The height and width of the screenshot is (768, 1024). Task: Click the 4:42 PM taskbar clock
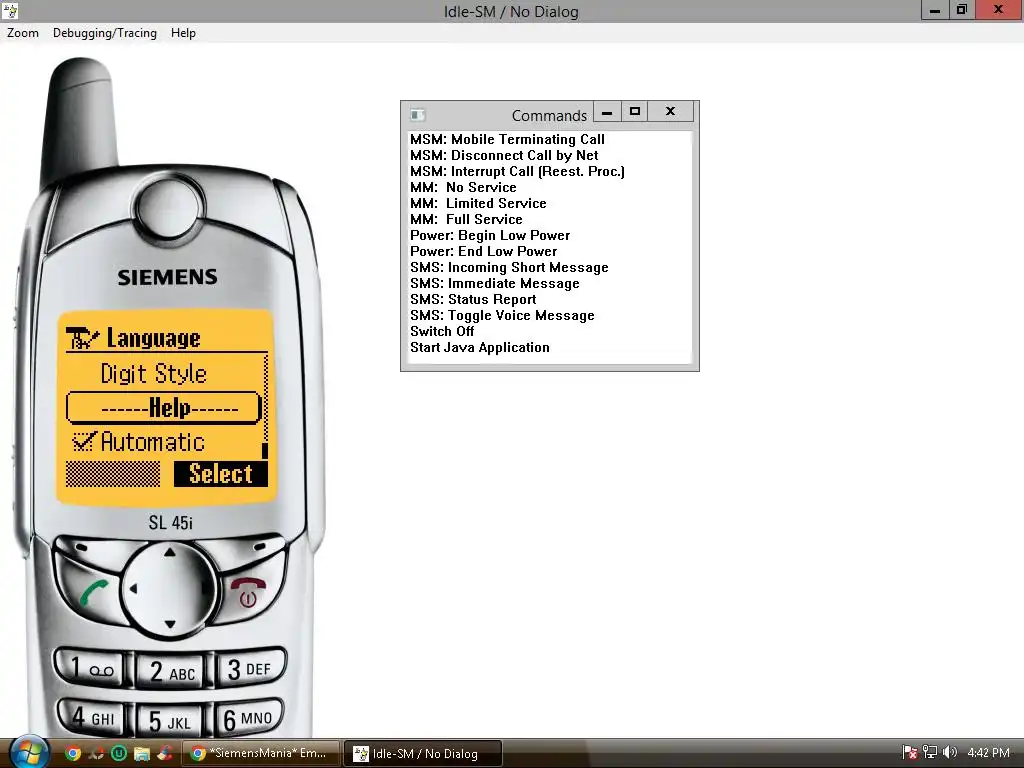tap(988, 753)
